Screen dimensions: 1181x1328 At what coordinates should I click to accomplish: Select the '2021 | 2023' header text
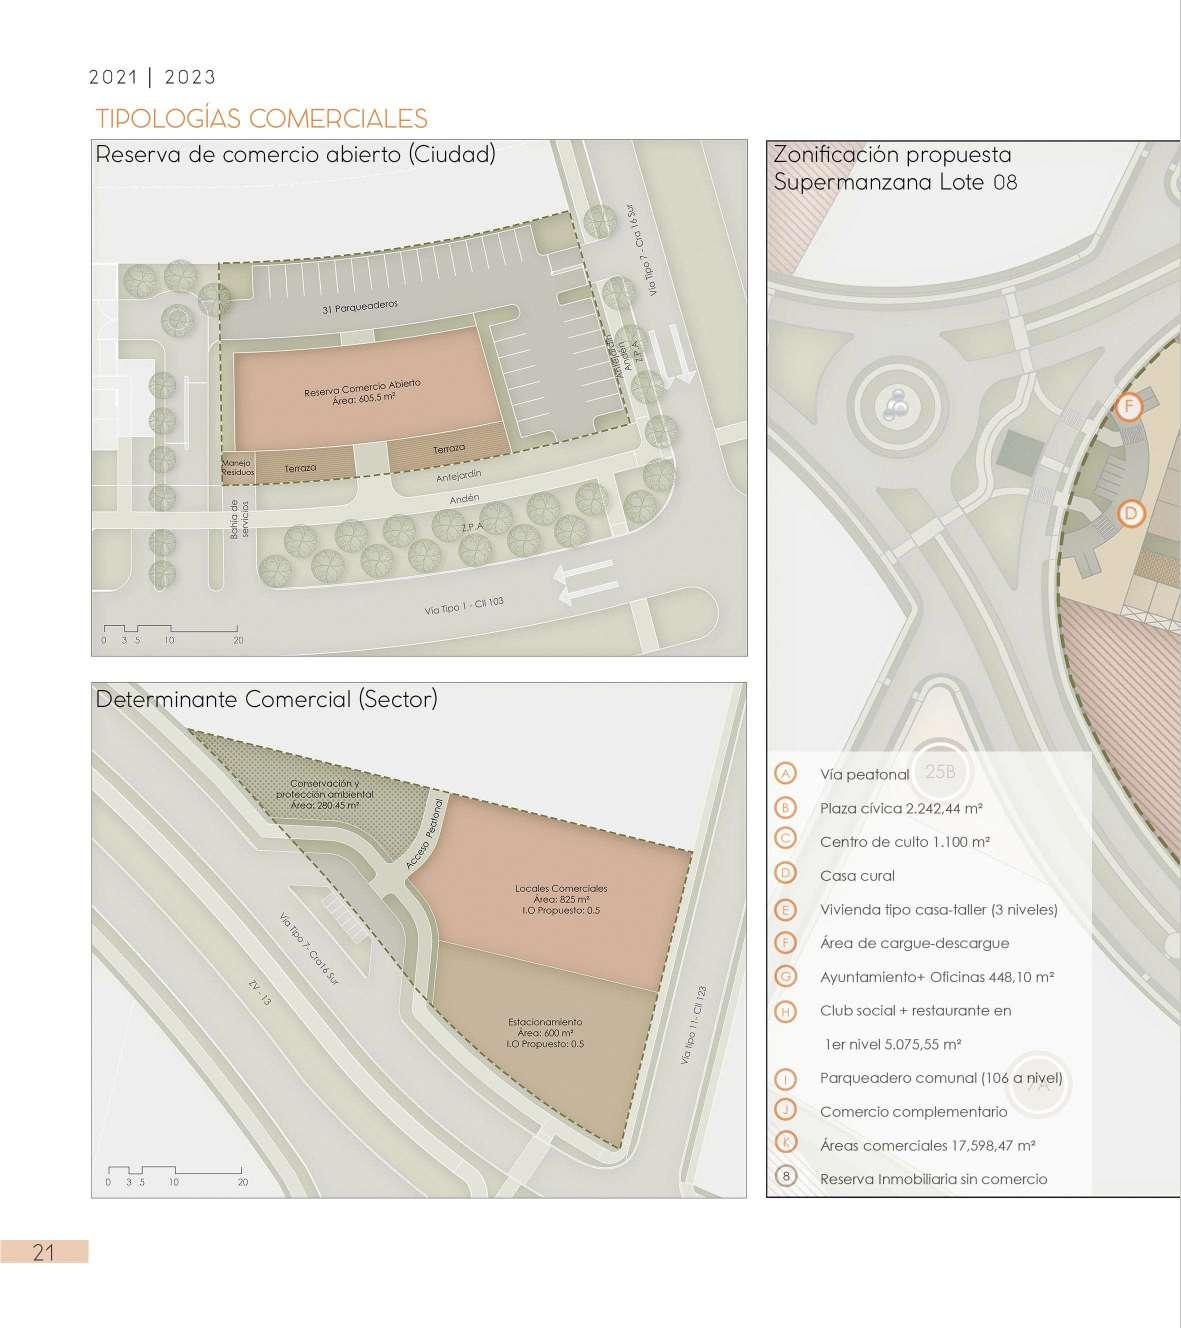tap(152, 77)
